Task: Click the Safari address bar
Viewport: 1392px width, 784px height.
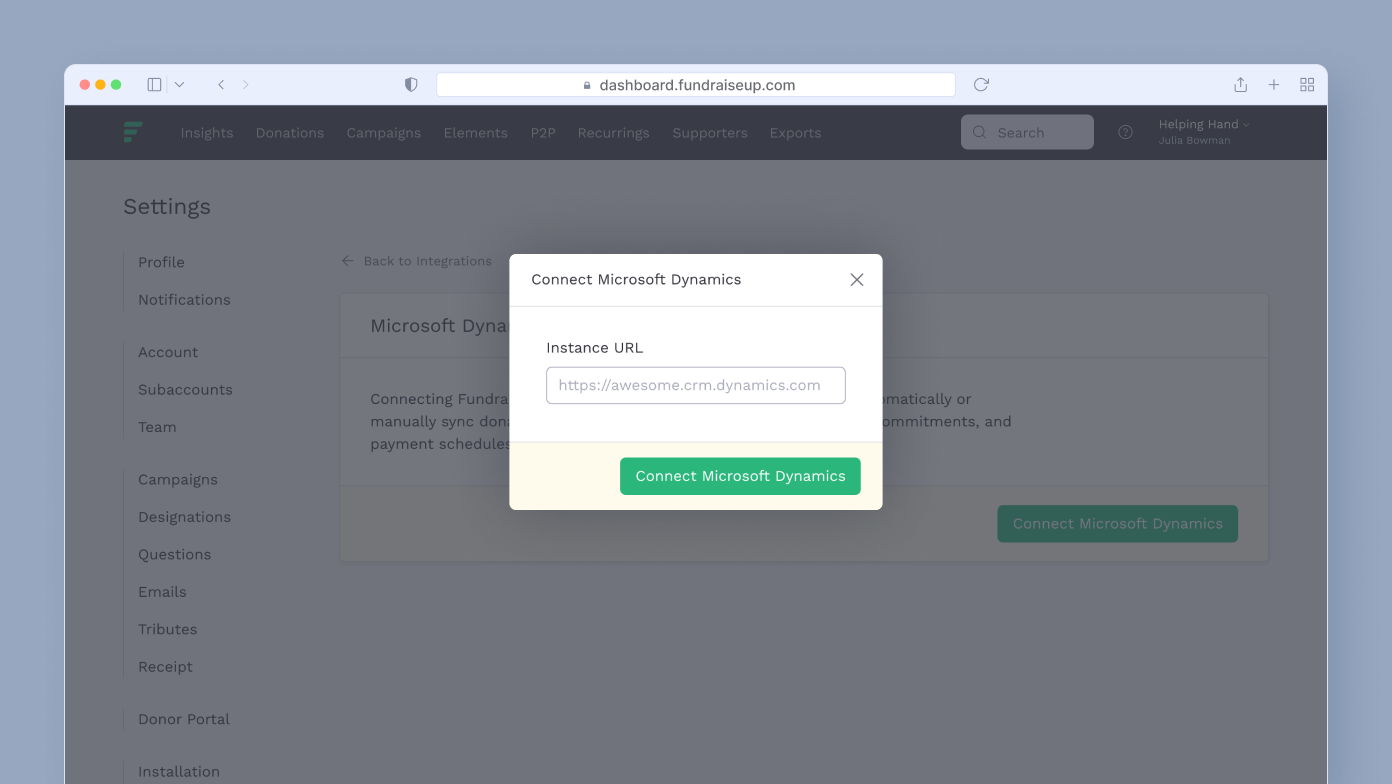Action: click(x=696, y=85)
